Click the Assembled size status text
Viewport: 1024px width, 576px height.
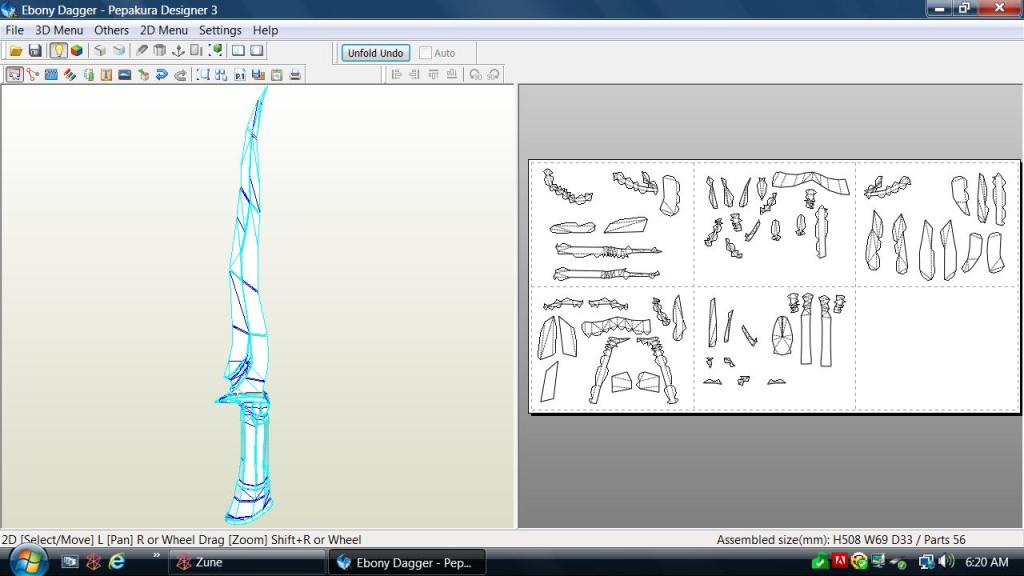[x=840, y=539]
